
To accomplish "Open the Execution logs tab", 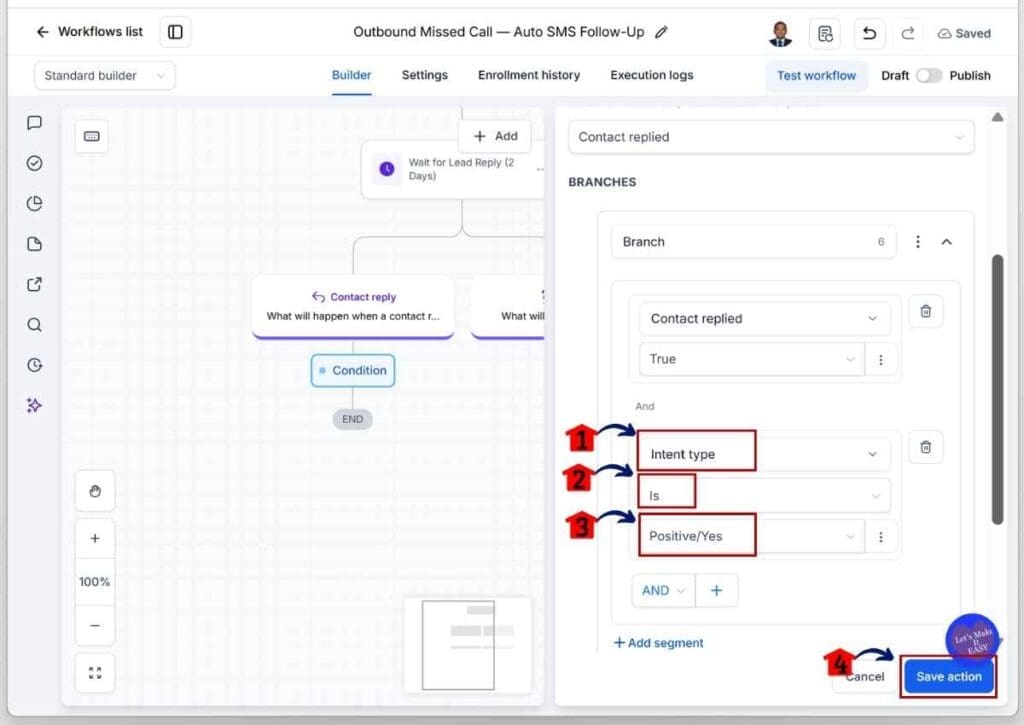I will click(x=652, y=75).
